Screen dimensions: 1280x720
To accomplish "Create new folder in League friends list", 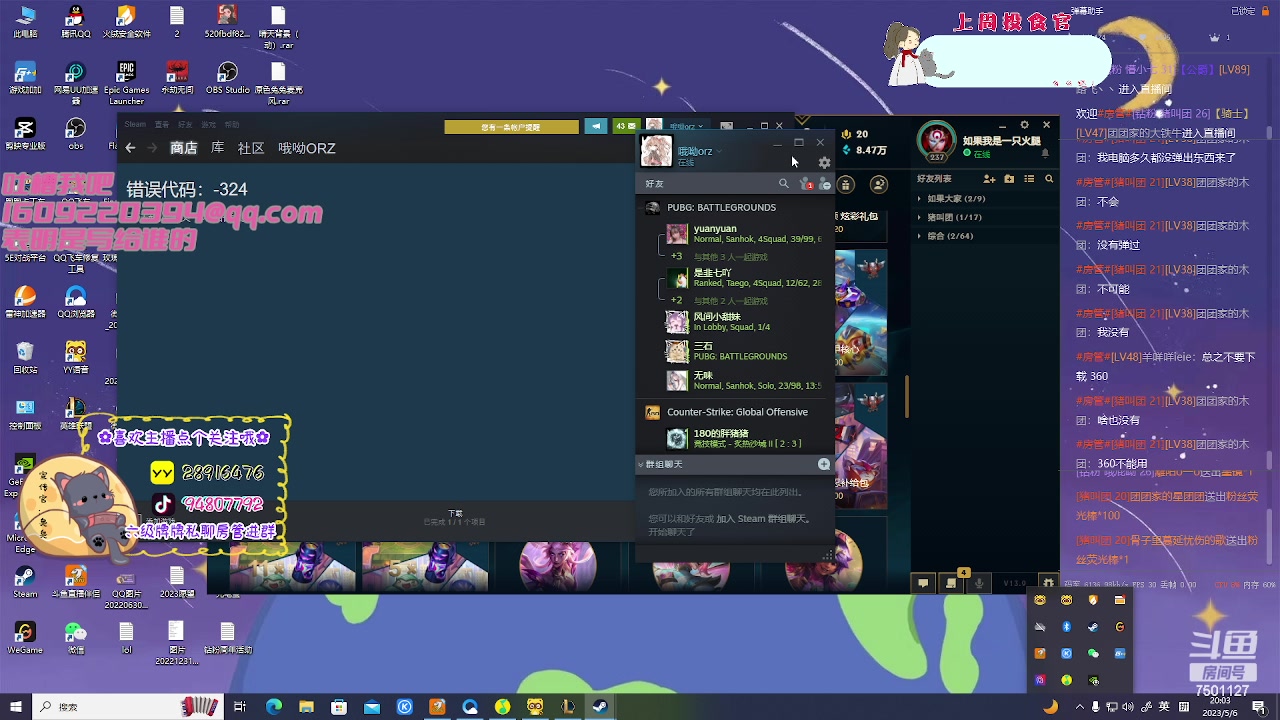I will point(1009,179).
